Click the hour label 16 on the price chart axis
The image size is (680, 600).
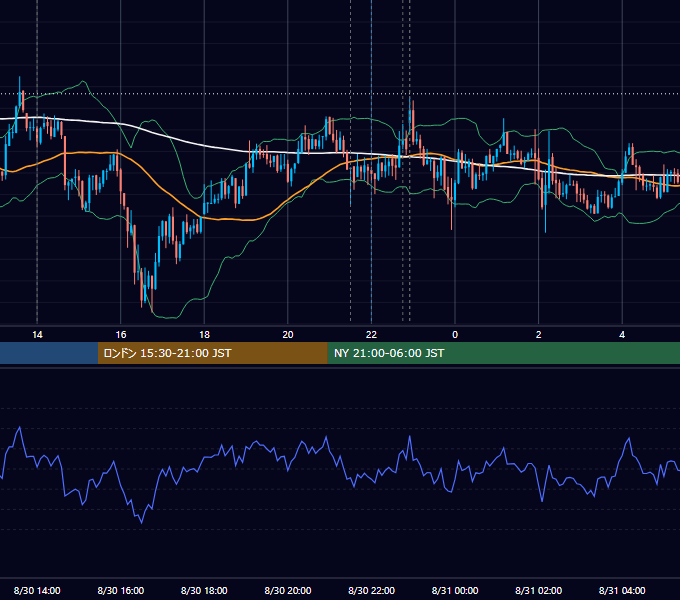[121, 335]
